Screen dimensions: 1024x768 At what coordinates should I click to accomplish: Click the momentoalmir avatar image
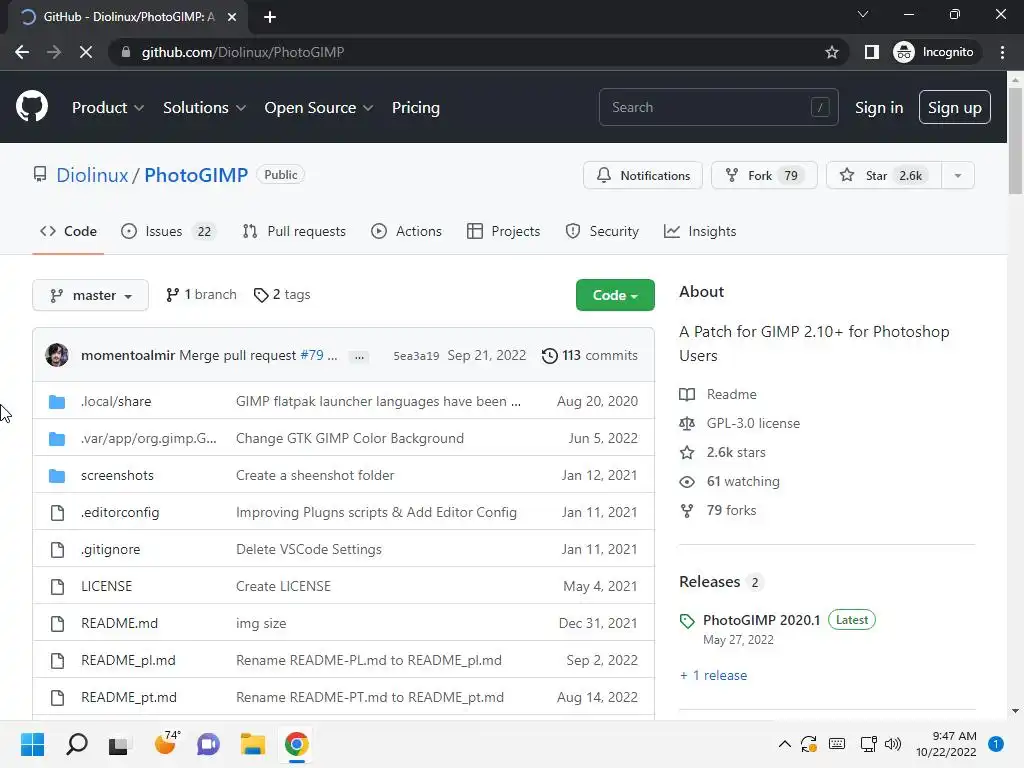pyautogui.click(x=57, y=355)
